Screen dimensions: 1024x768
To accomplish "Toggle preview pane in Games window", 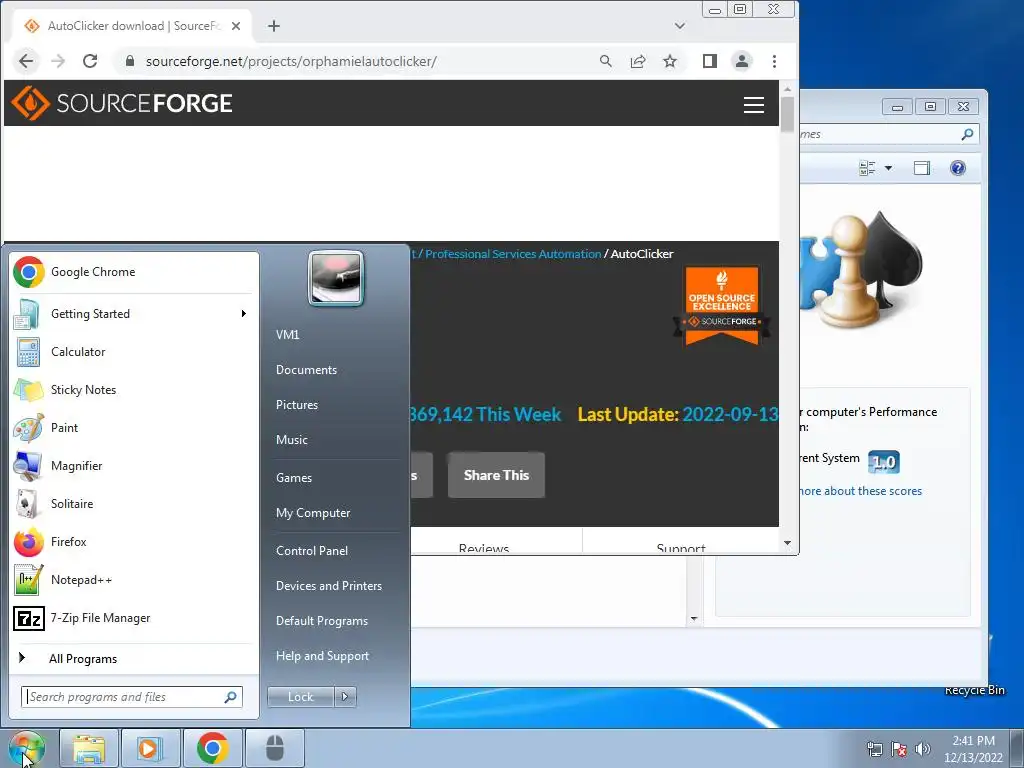I will 922,168.
